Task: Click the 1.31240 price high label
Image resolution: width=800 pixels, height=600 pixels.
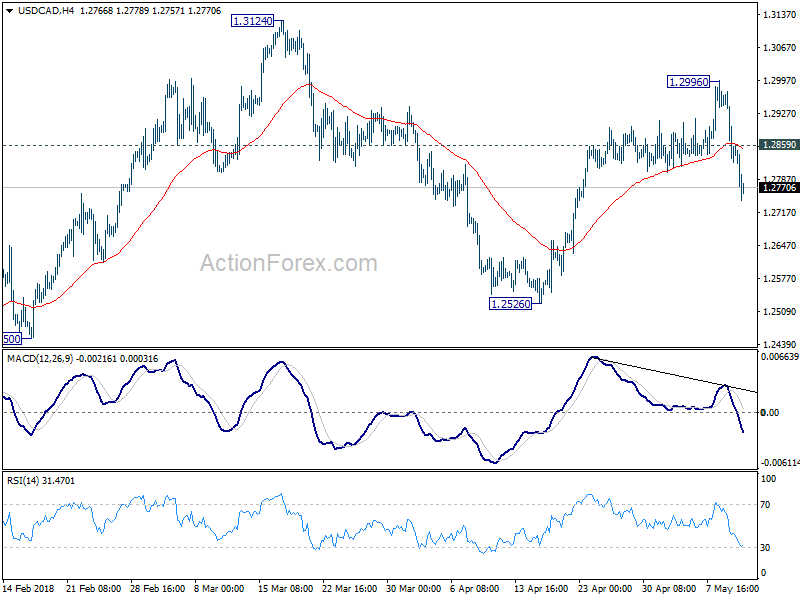Action: 252,21
